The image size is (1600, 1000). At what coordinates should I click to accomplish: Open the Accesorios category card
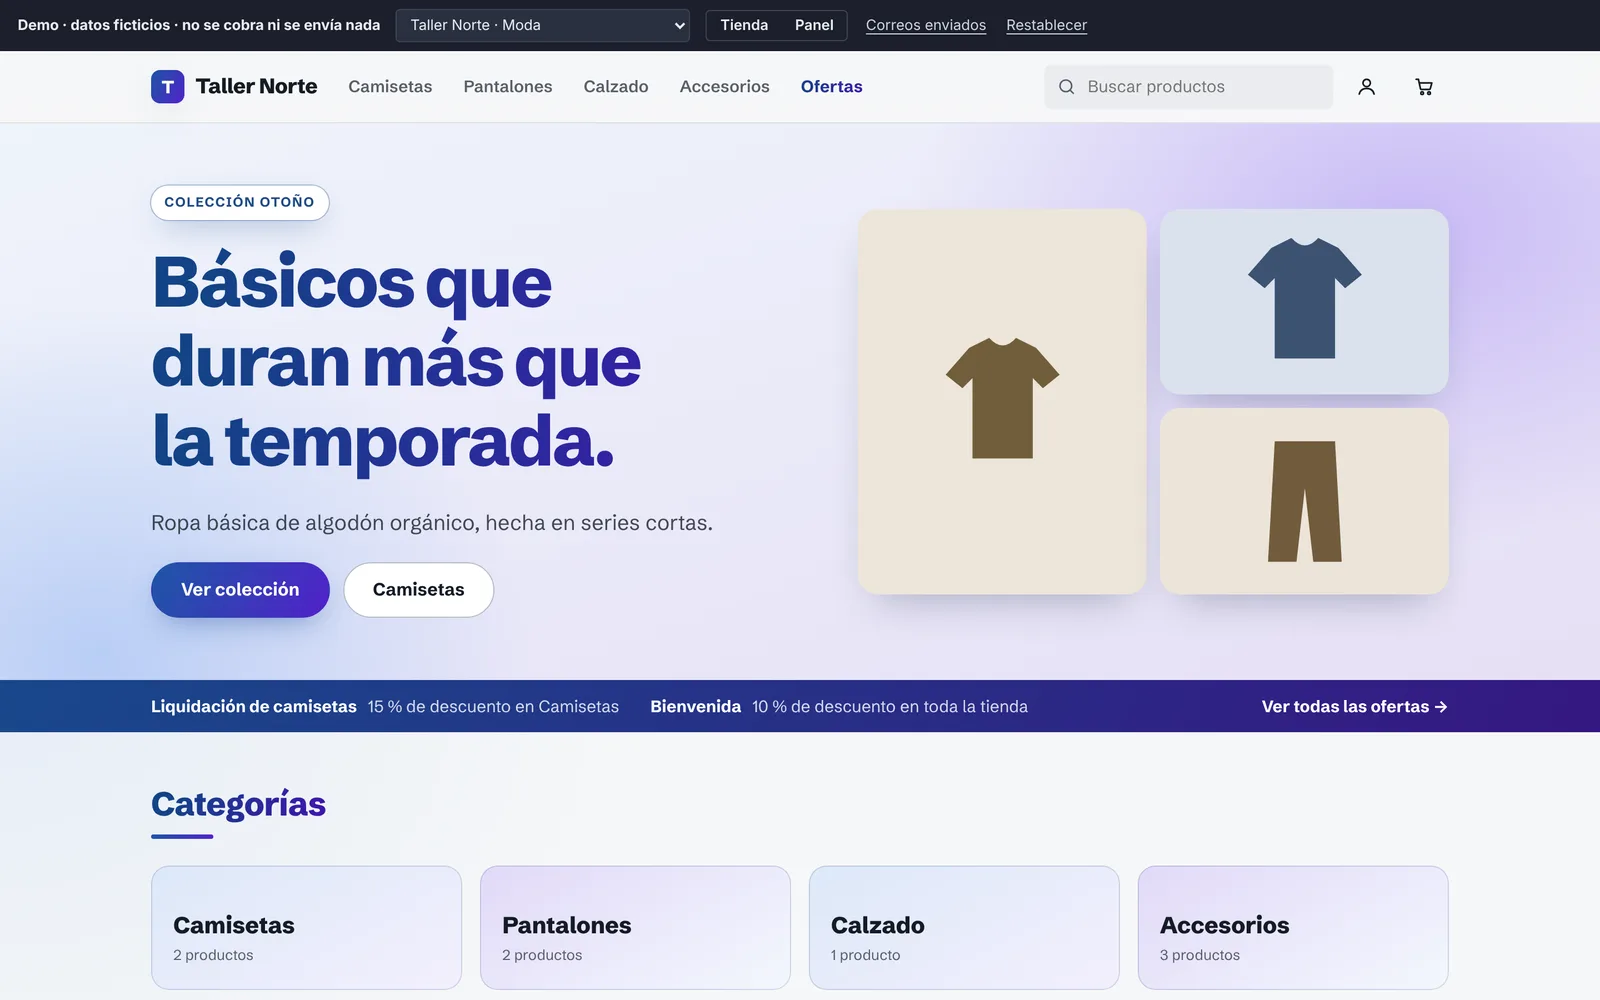click(x=1293, y=928)
